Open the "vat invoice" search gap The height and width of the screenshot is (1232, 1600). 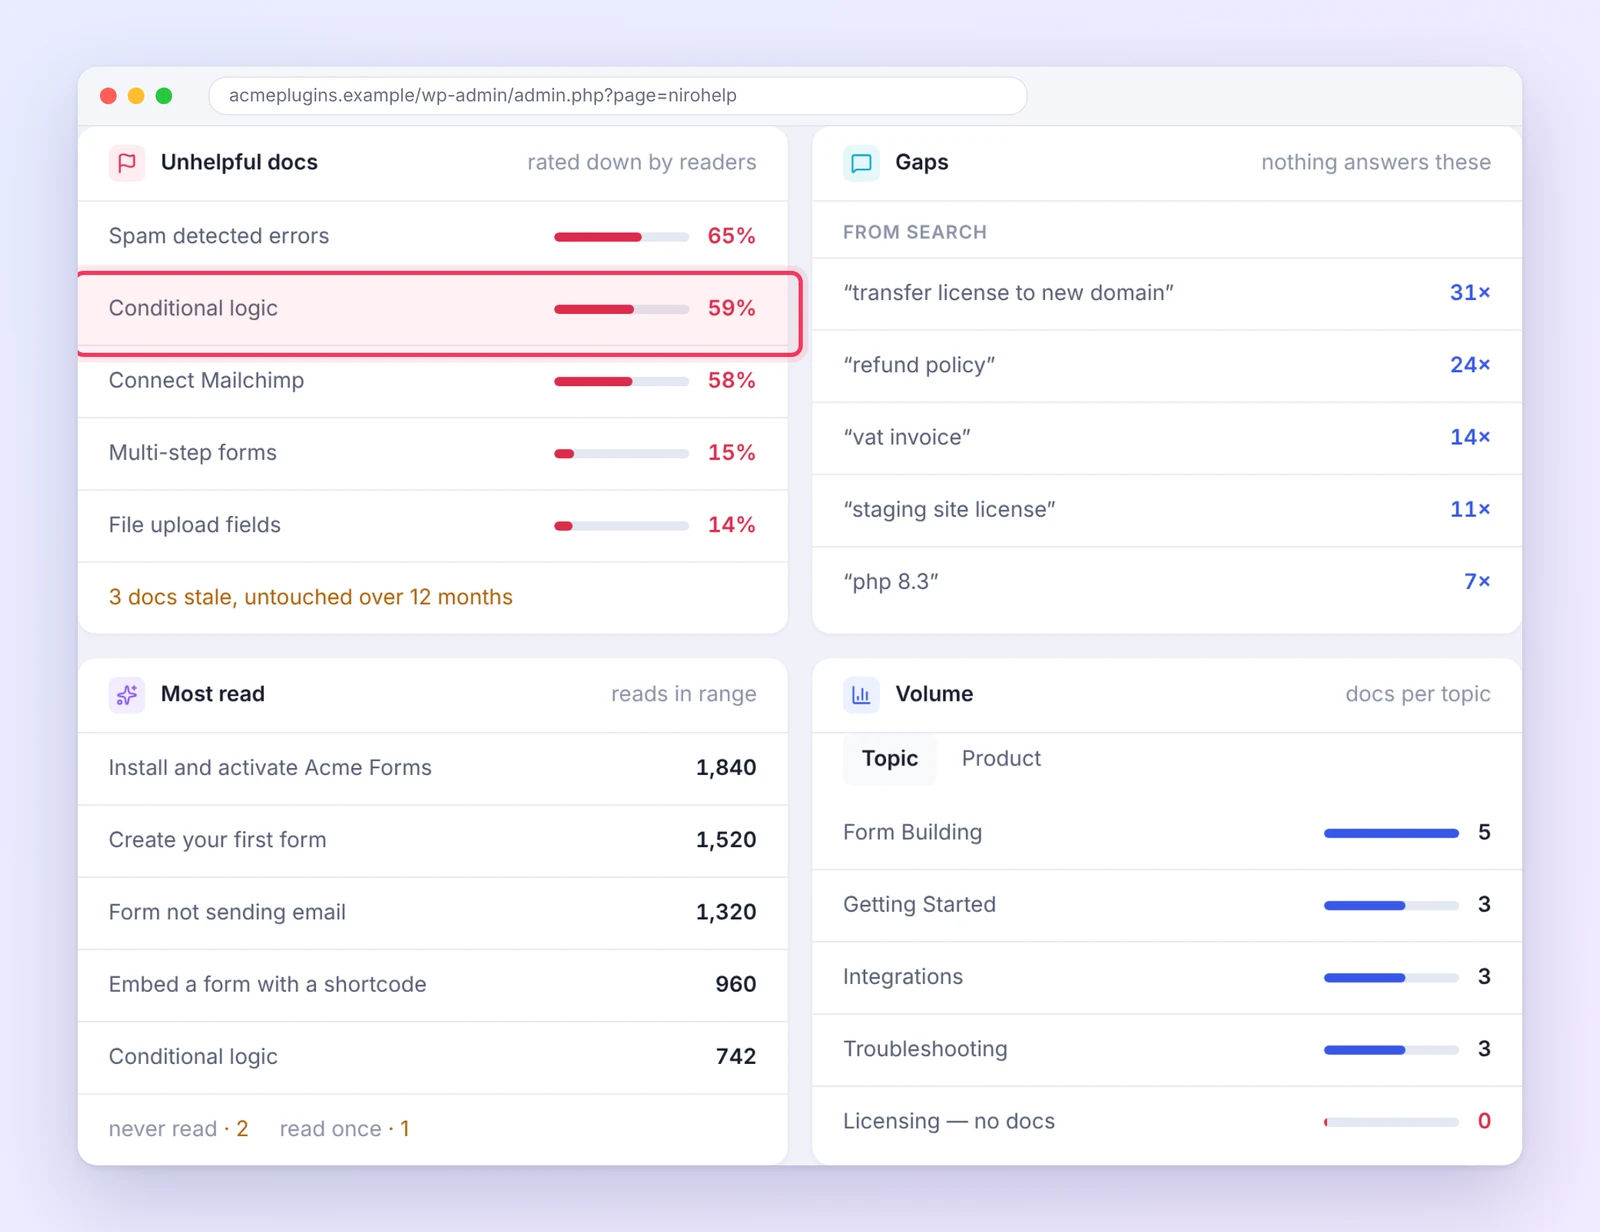point(1167,438)
